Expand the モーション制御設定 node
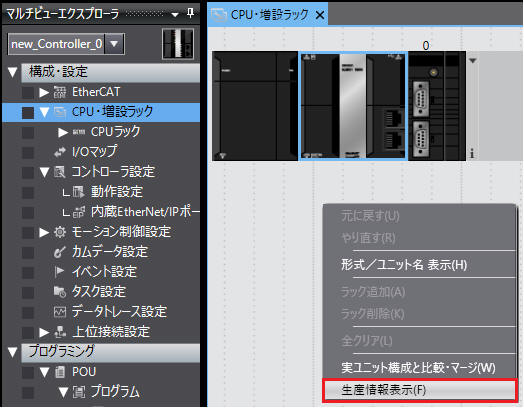 pos(44,232)
